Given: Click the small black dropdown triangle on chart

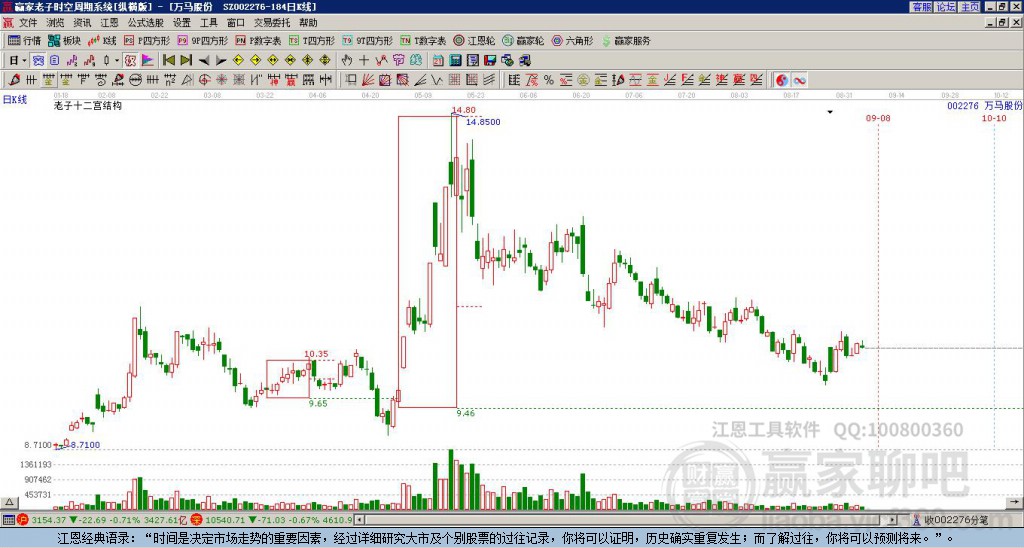Looking at the screenshot, I should click(830, 112).
